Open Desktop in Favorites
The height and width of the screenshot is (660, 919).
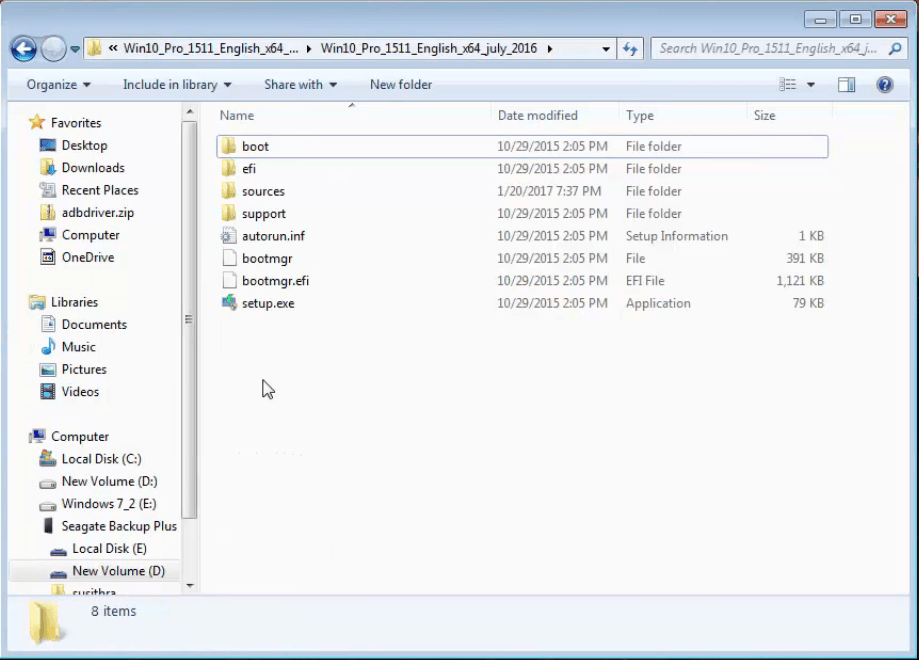(x=84, y=145)
